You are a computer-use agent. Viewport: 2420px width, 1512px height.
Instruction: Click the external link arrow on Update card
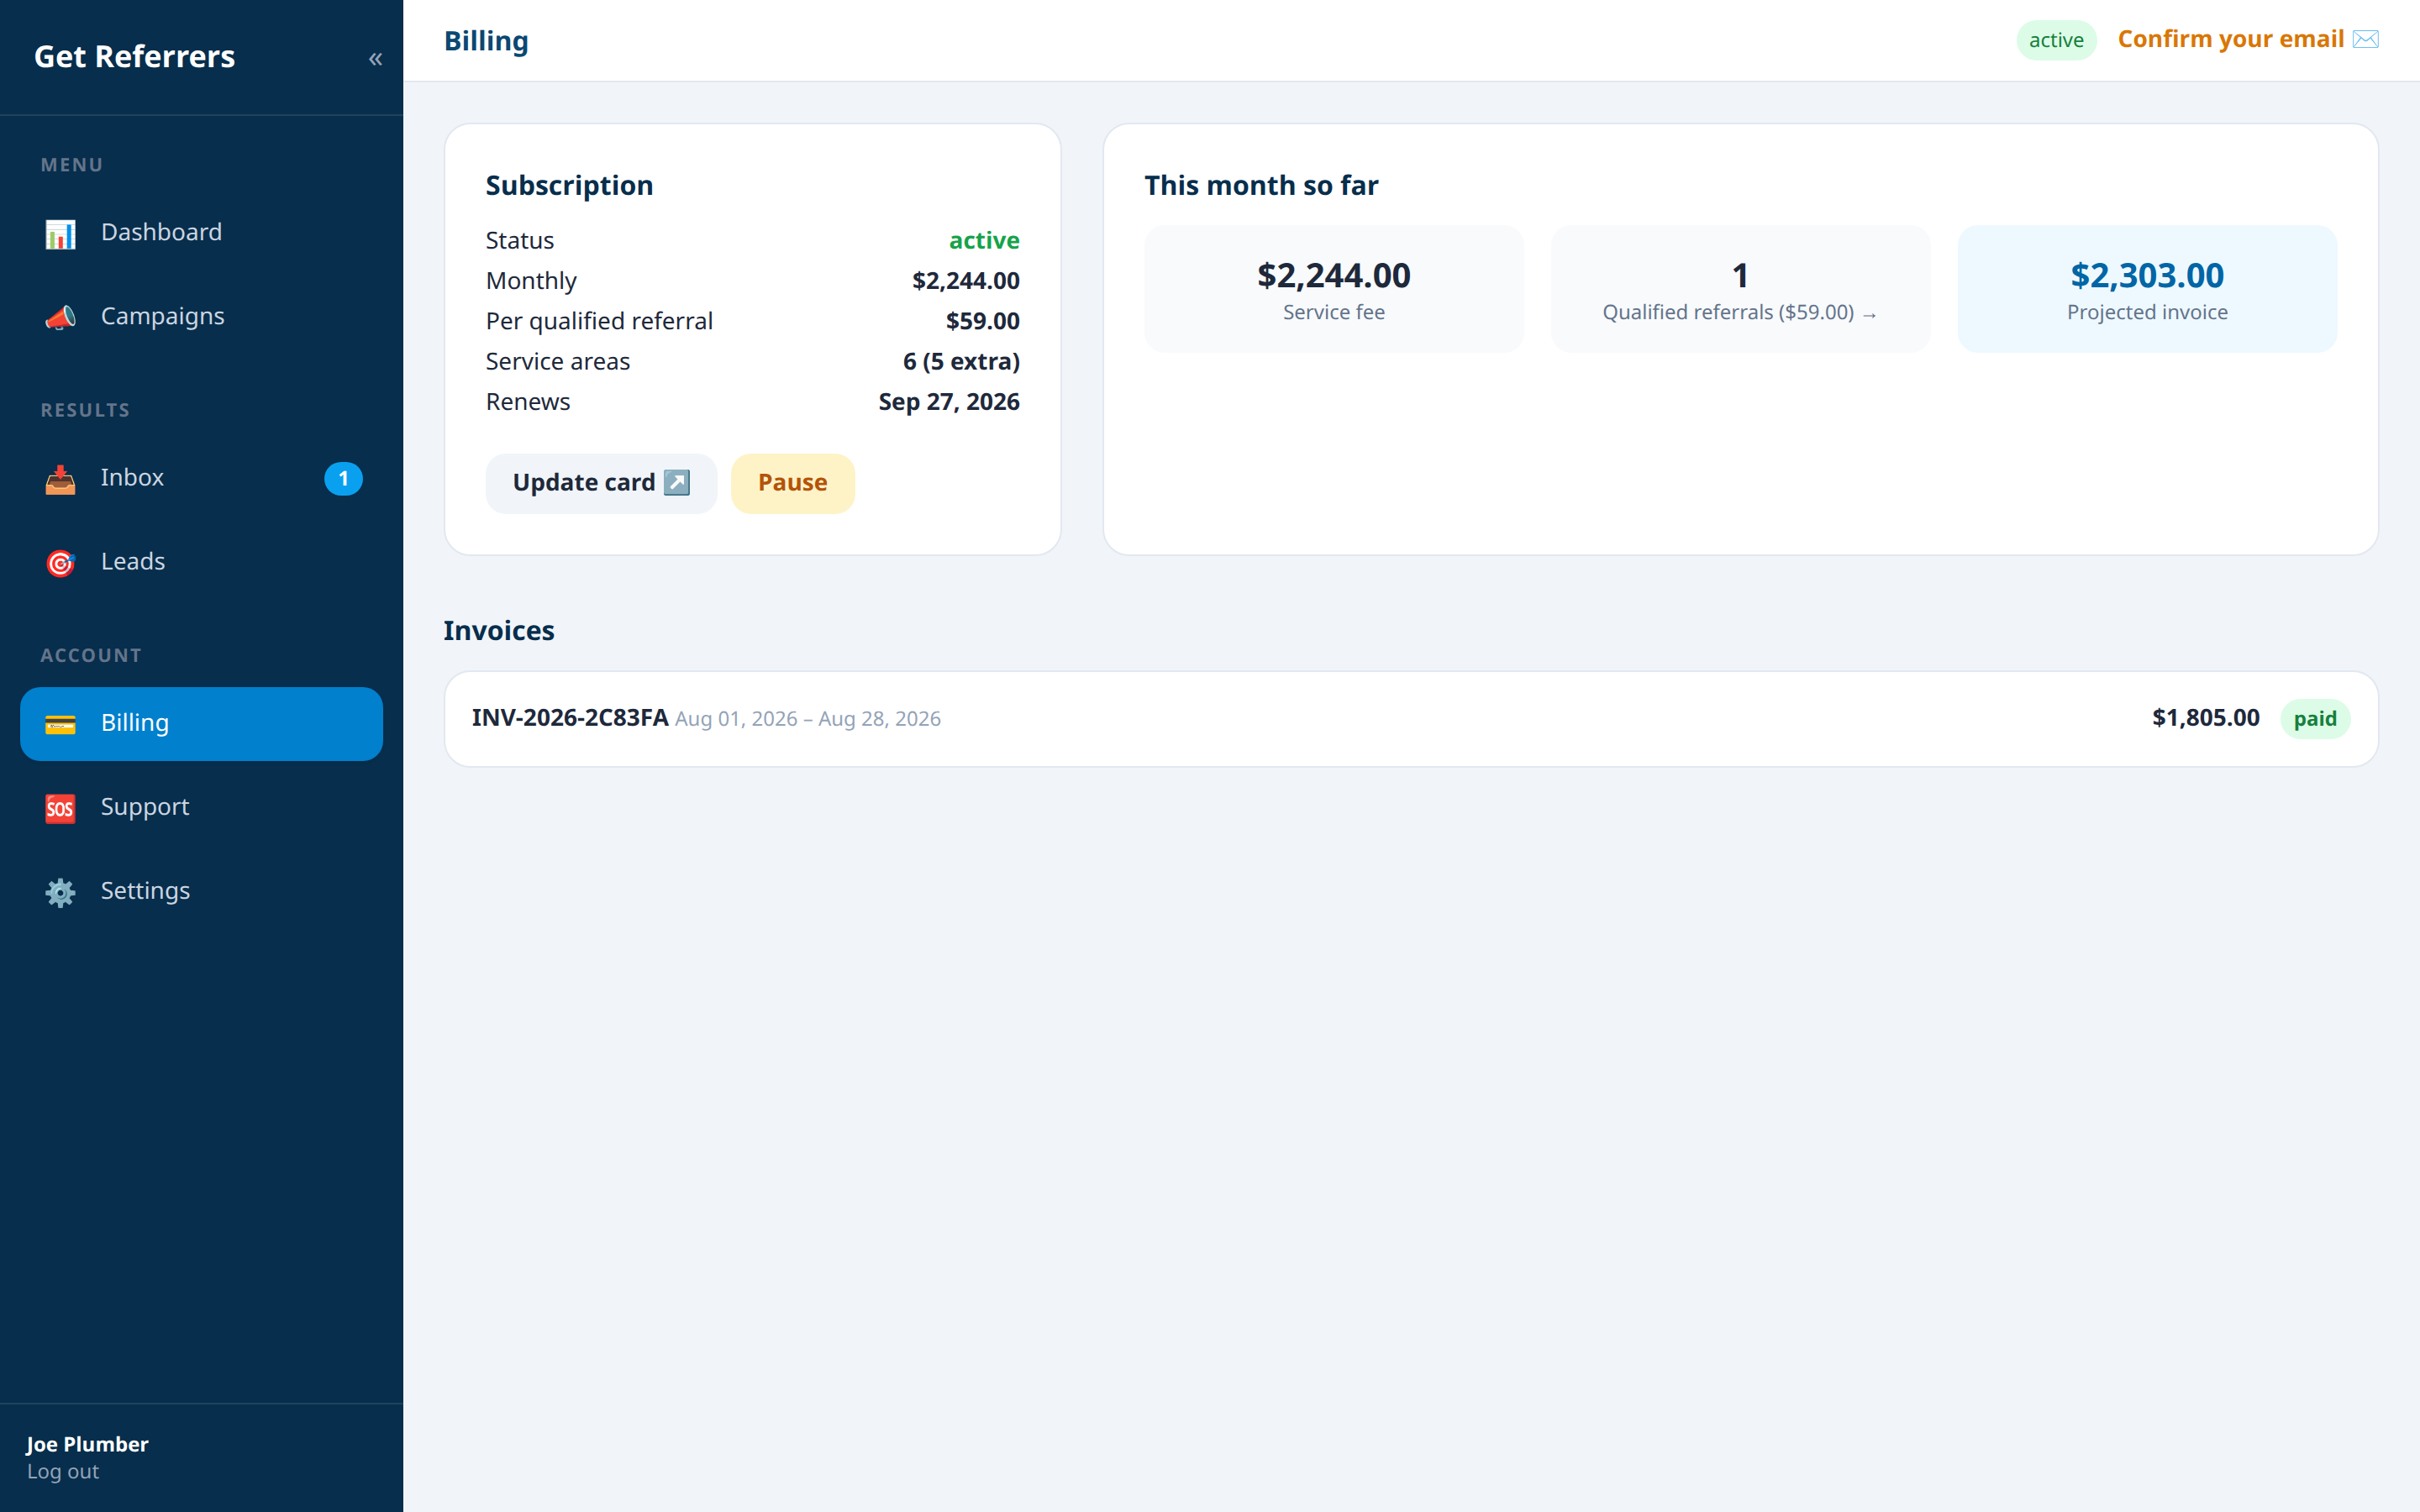(x=677, y=483)
